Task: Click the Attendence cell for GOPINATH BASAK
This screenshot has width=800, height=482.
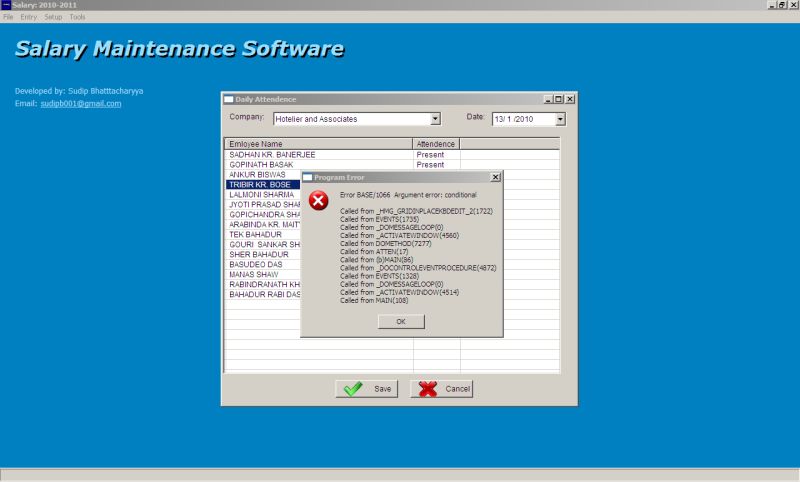Action: [x=436, y=165]
